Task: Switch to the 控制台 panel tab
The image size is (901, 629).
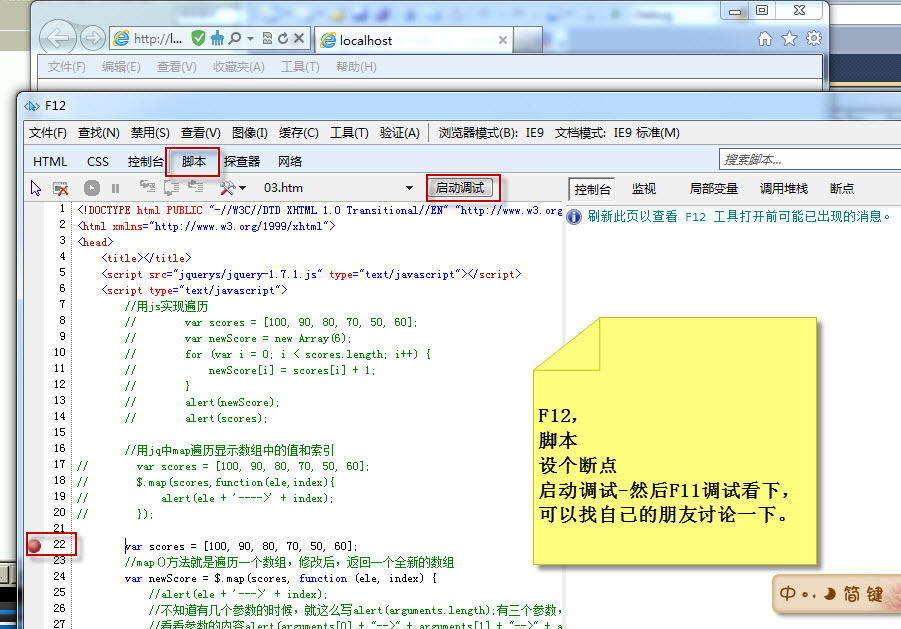Action: click(x=593, y=189)
